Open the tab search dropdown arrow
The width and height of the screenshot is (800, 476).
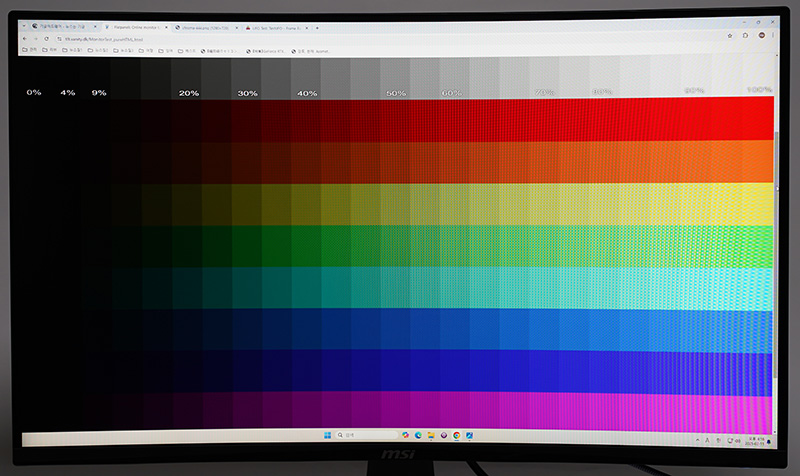tap(24, 26)
